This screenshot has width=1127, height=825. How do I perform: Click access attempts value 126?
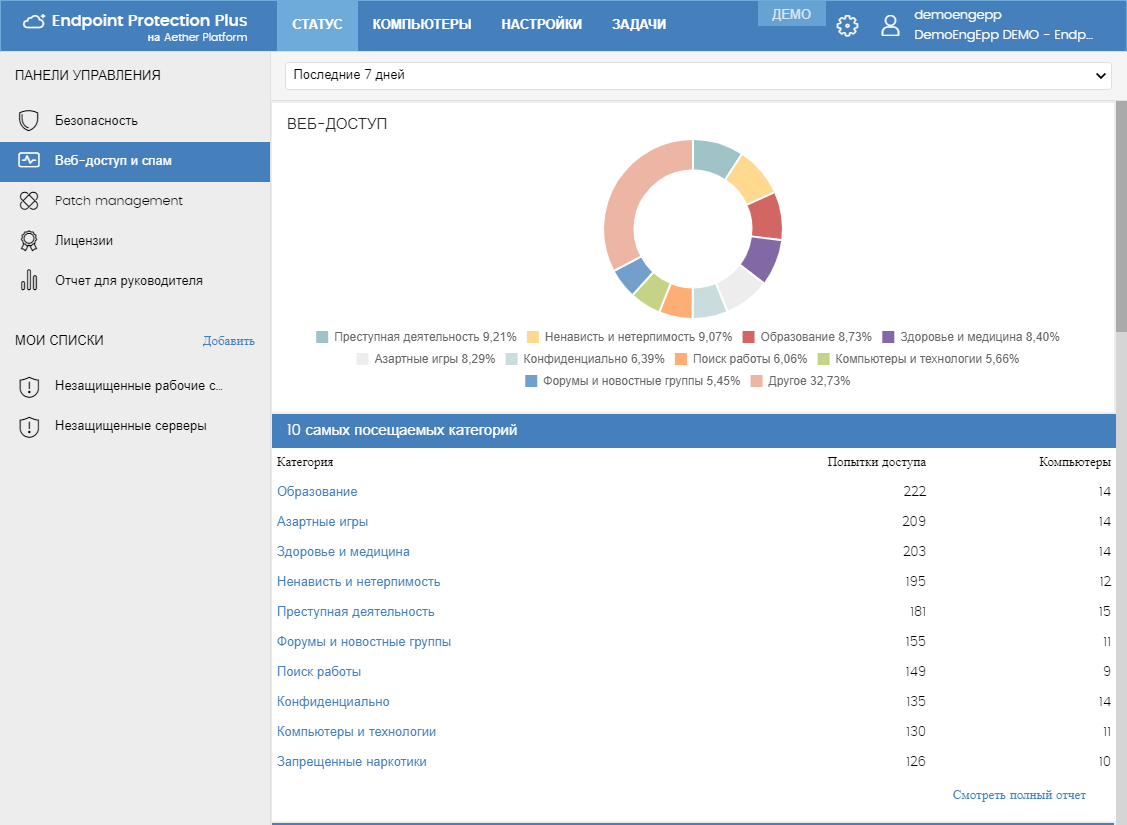click(915, 762)
